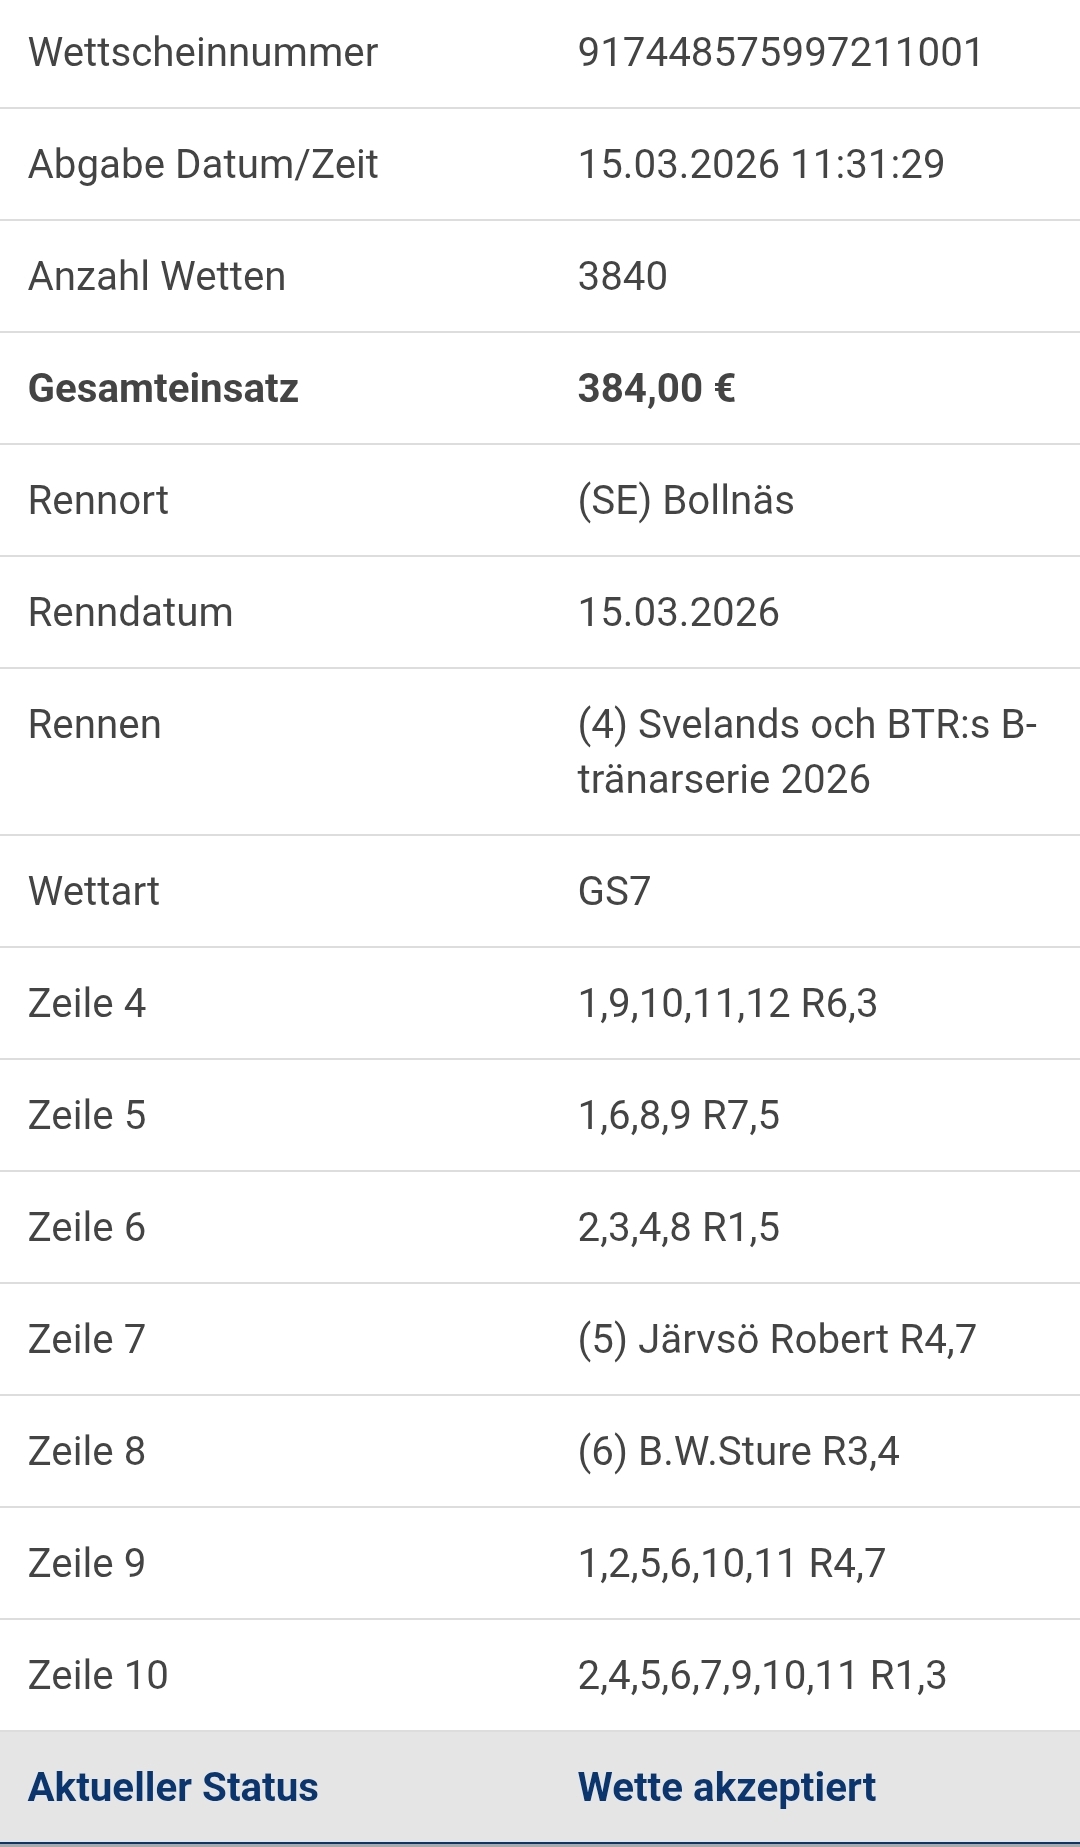Click race name Svelands och BTR:s B-tränarserie

coord(806,751)
